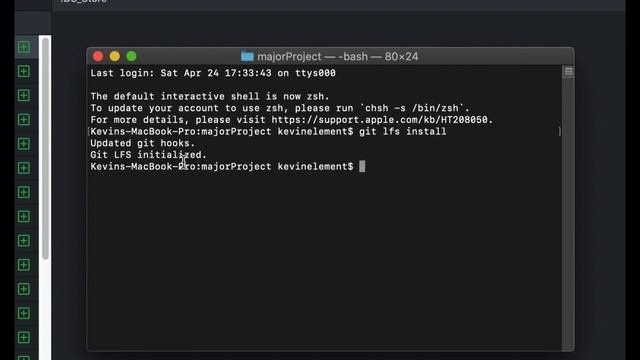Minimize the terminal with the yellow button
The height and width of the screenshot is (360, 640).
(115, 56)
